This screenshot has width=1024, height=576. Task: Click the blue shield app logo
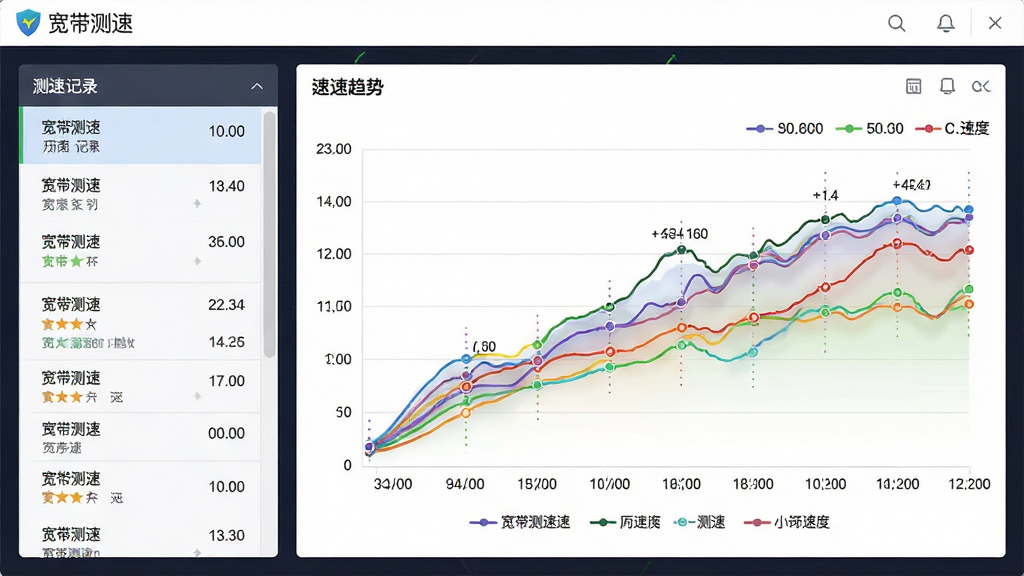coord(28,23)
